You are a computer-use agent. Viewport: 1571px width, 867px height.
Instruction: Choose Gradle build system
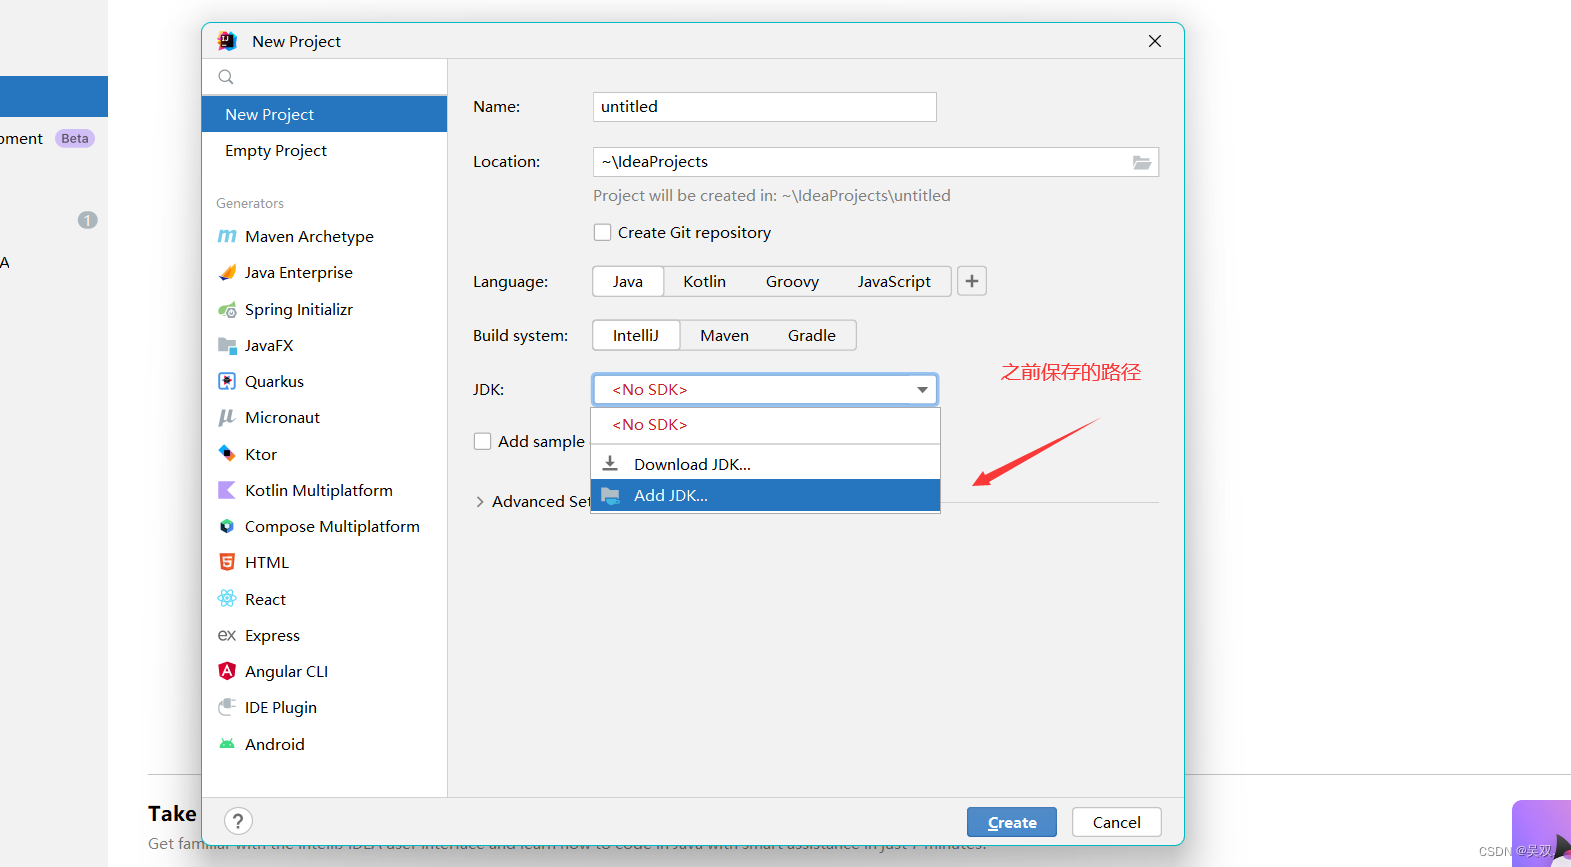point(812,335)
